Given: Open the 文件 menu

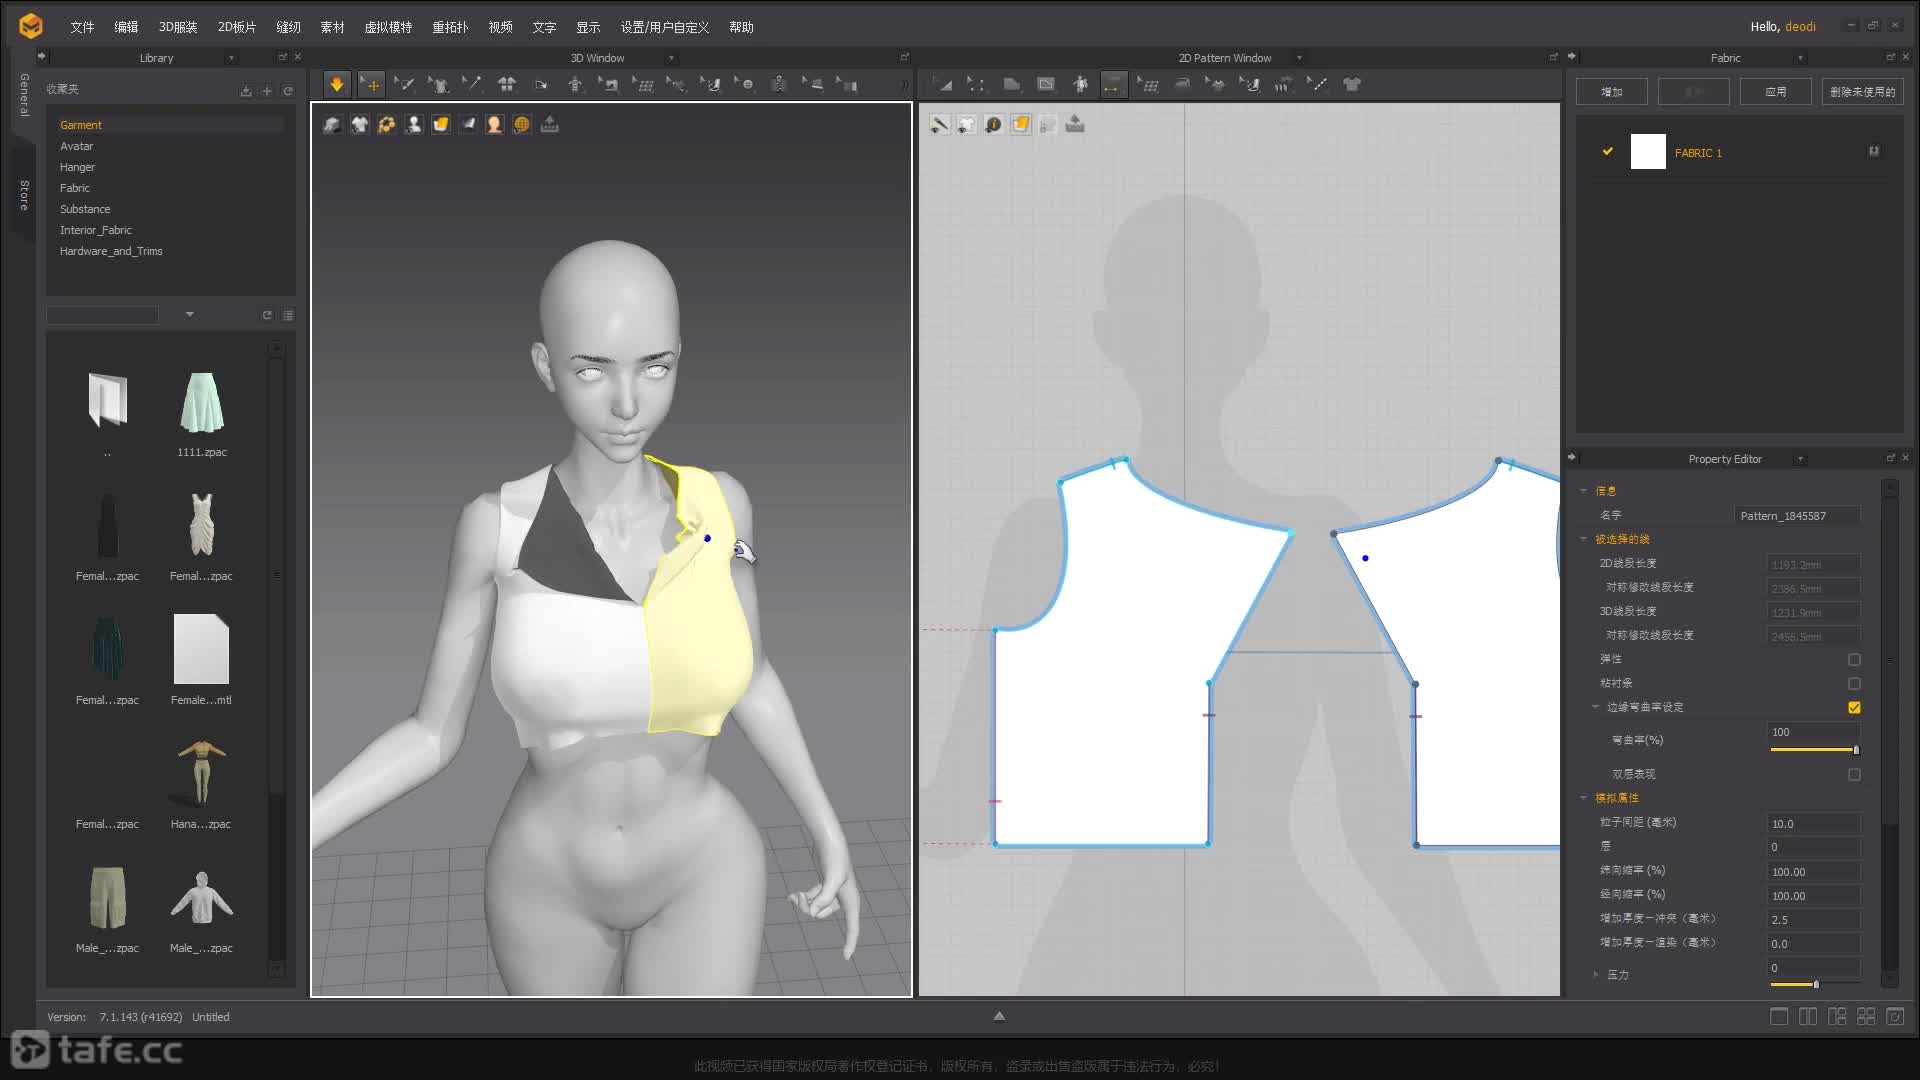Looking at the screenshot, I should click(x=82, y=27).
